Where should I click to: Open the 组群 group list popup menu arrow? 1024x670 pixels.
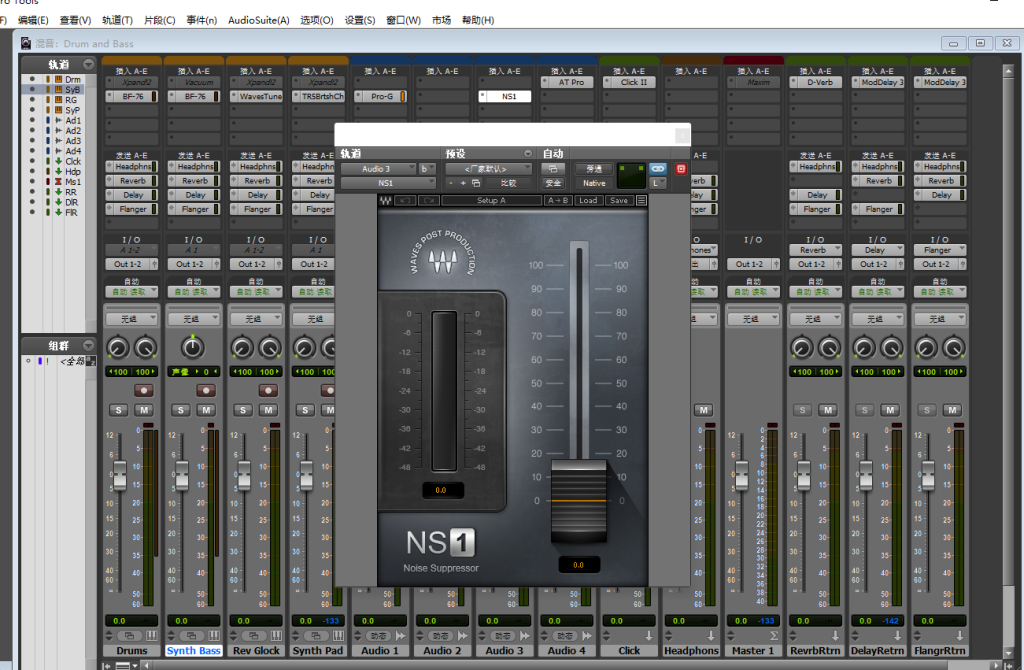tap(88, 345)
